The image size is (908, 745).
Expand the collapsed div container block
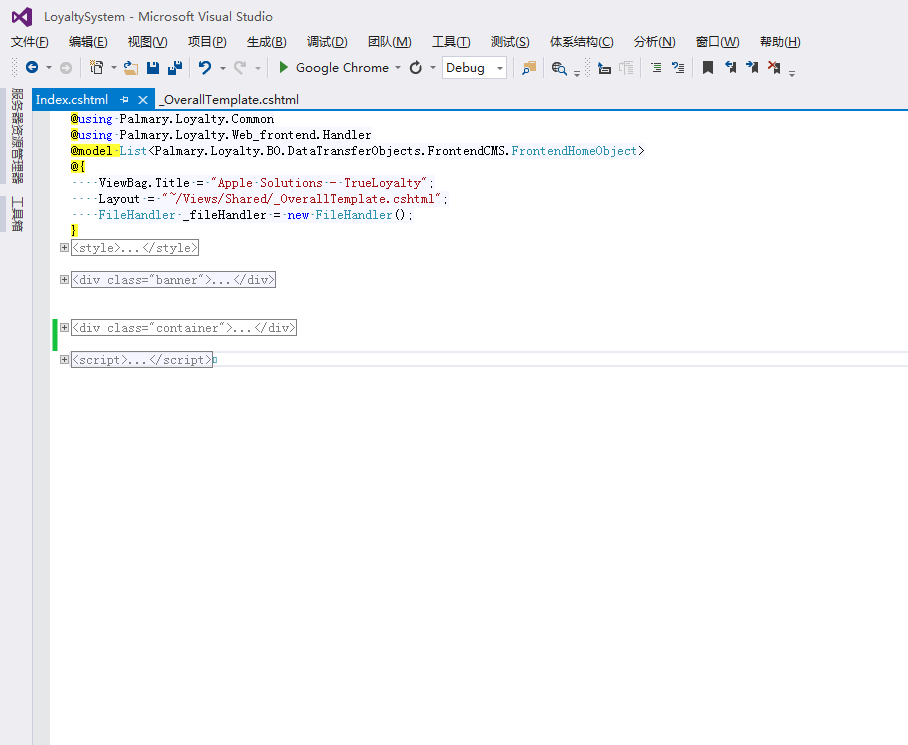click(x=64, y=328)
